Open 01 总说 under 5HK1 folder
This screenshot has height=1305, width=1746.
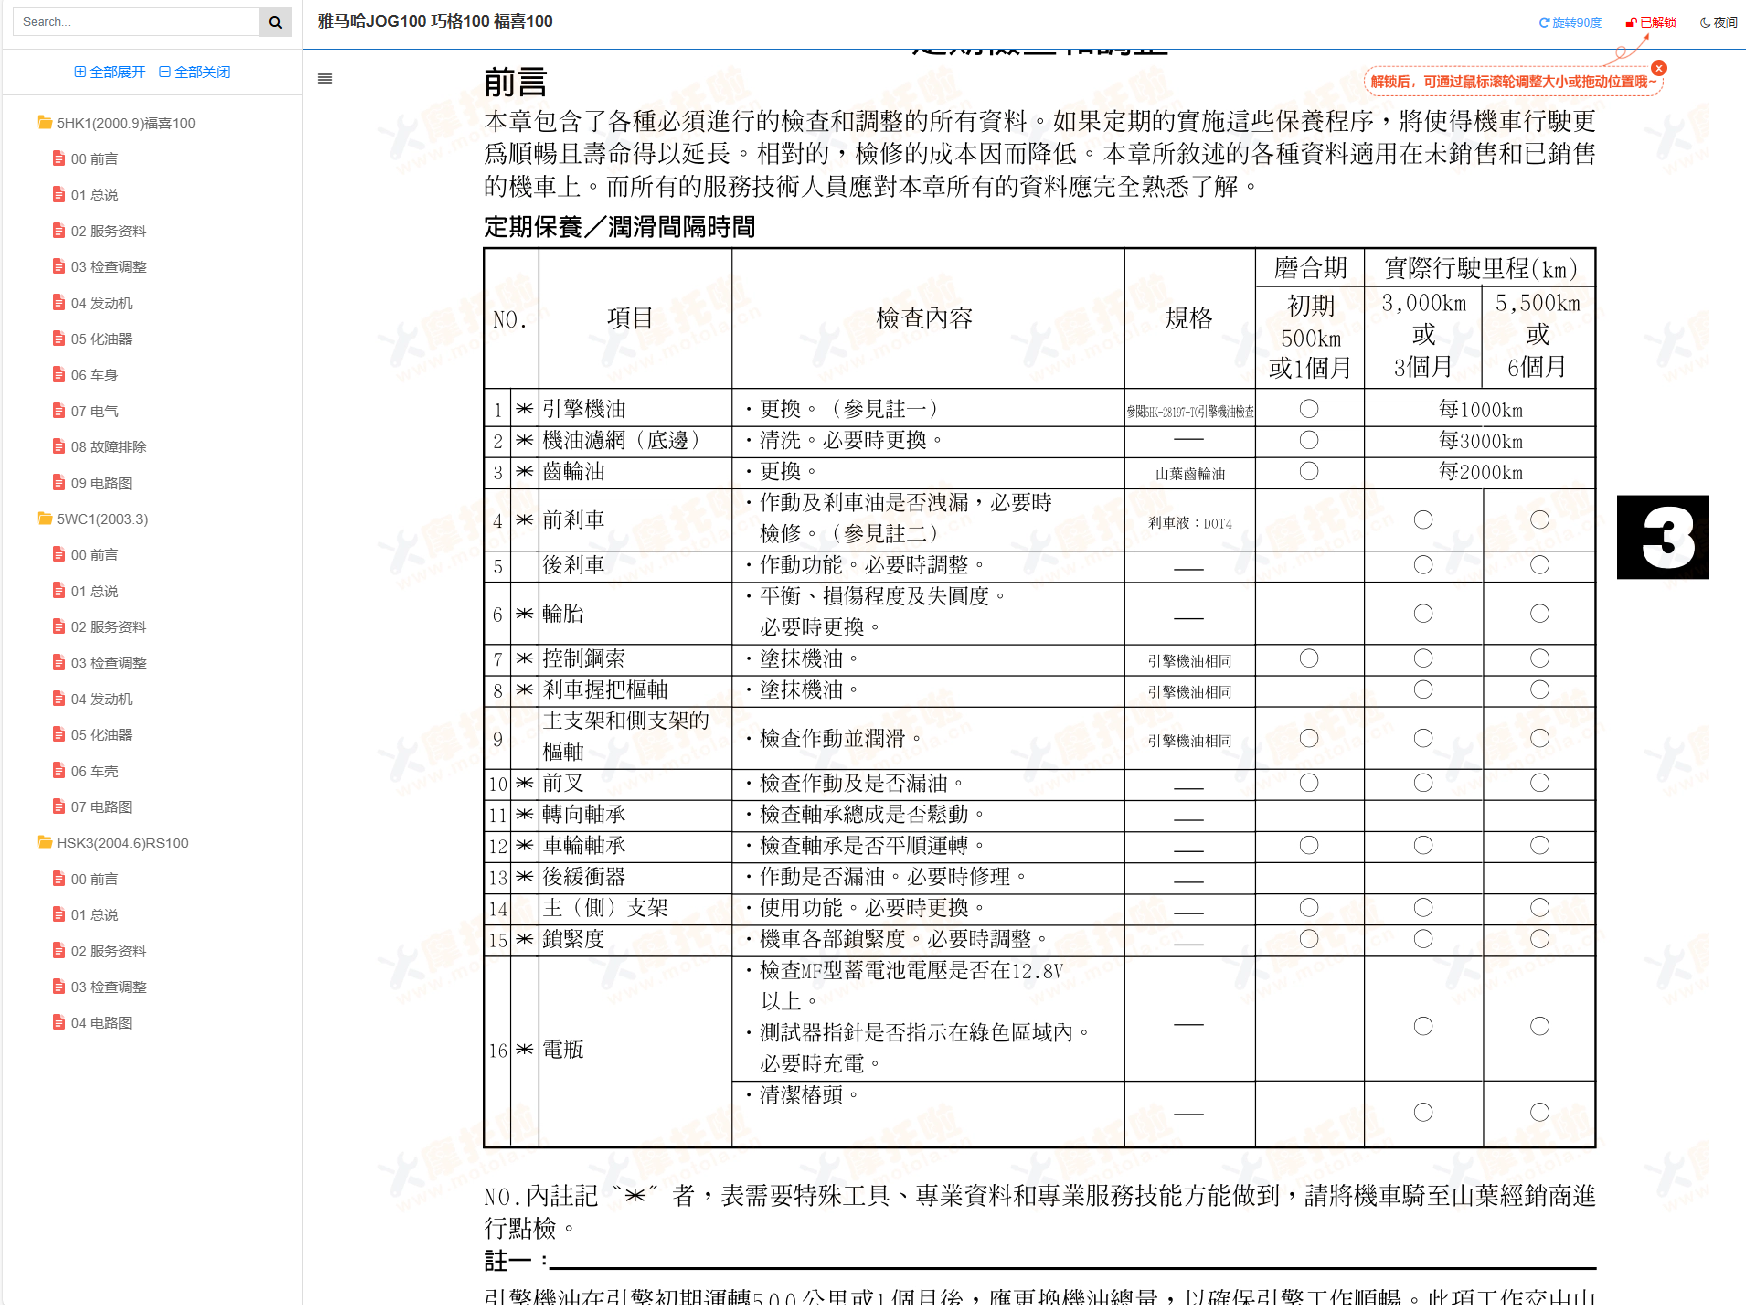pos(86,195)
